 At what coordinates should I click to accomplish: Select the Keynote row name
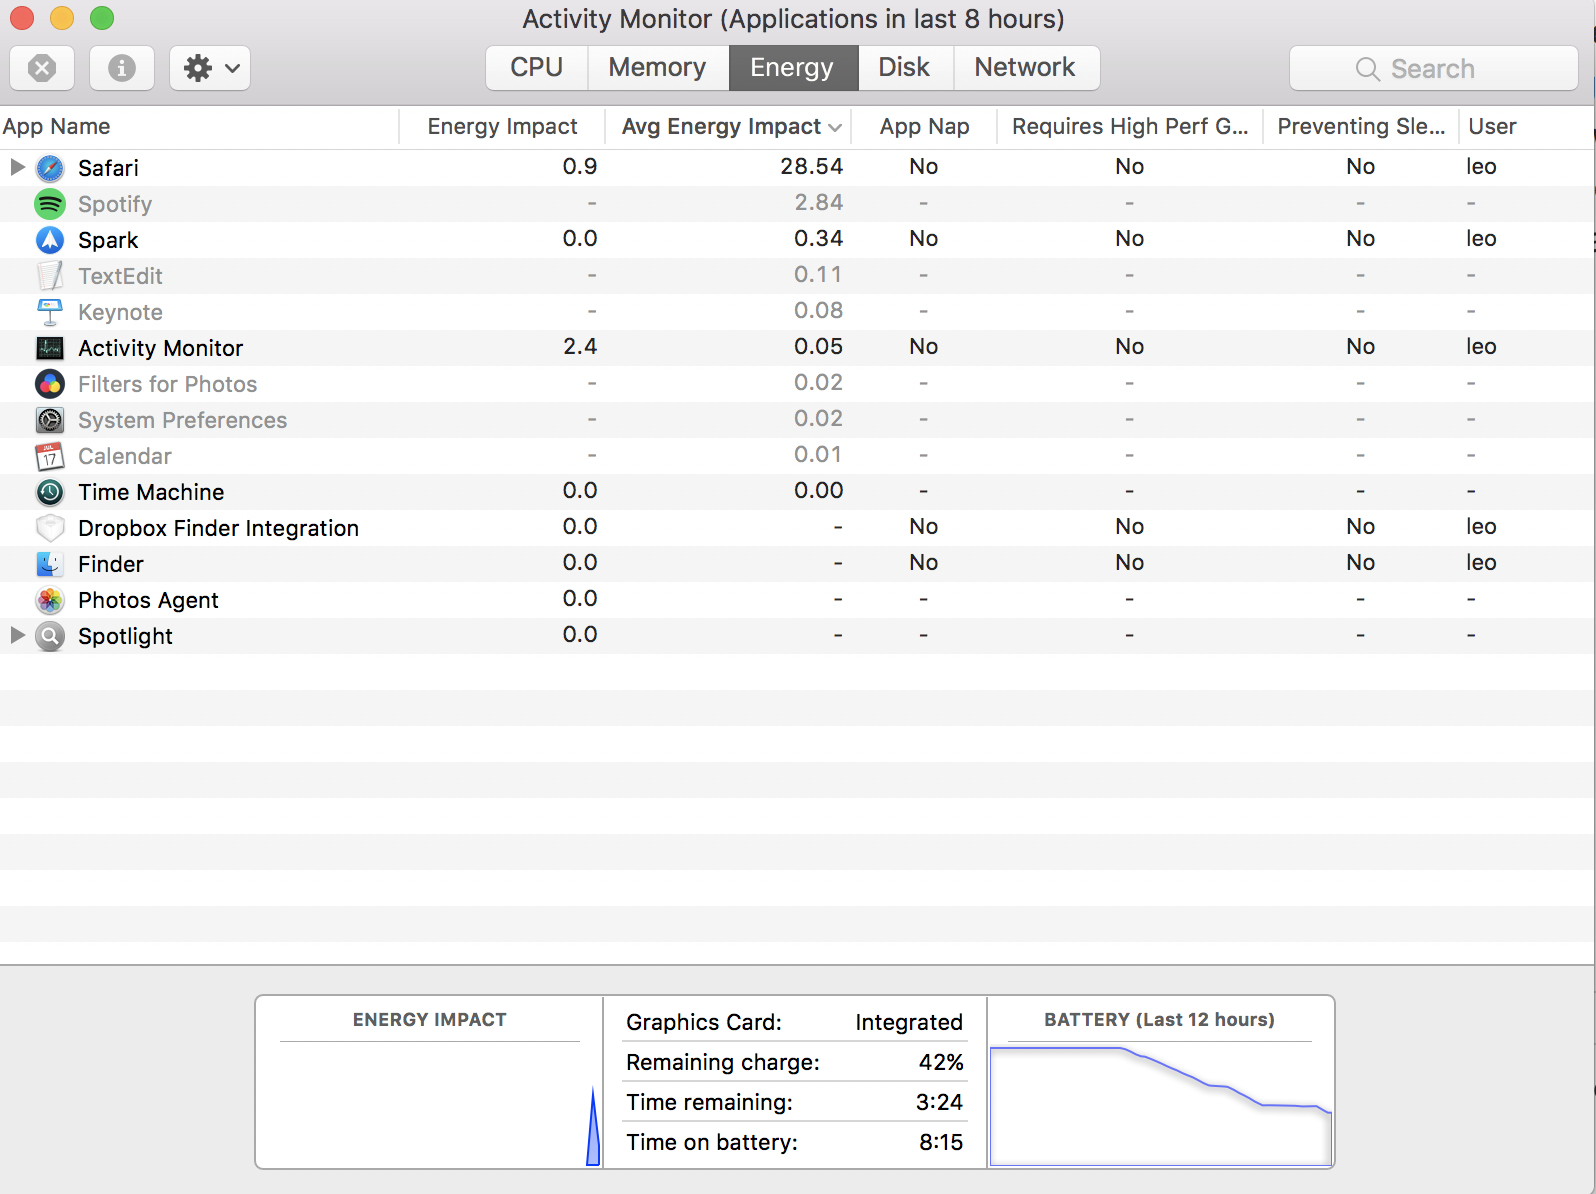[120, 312]
